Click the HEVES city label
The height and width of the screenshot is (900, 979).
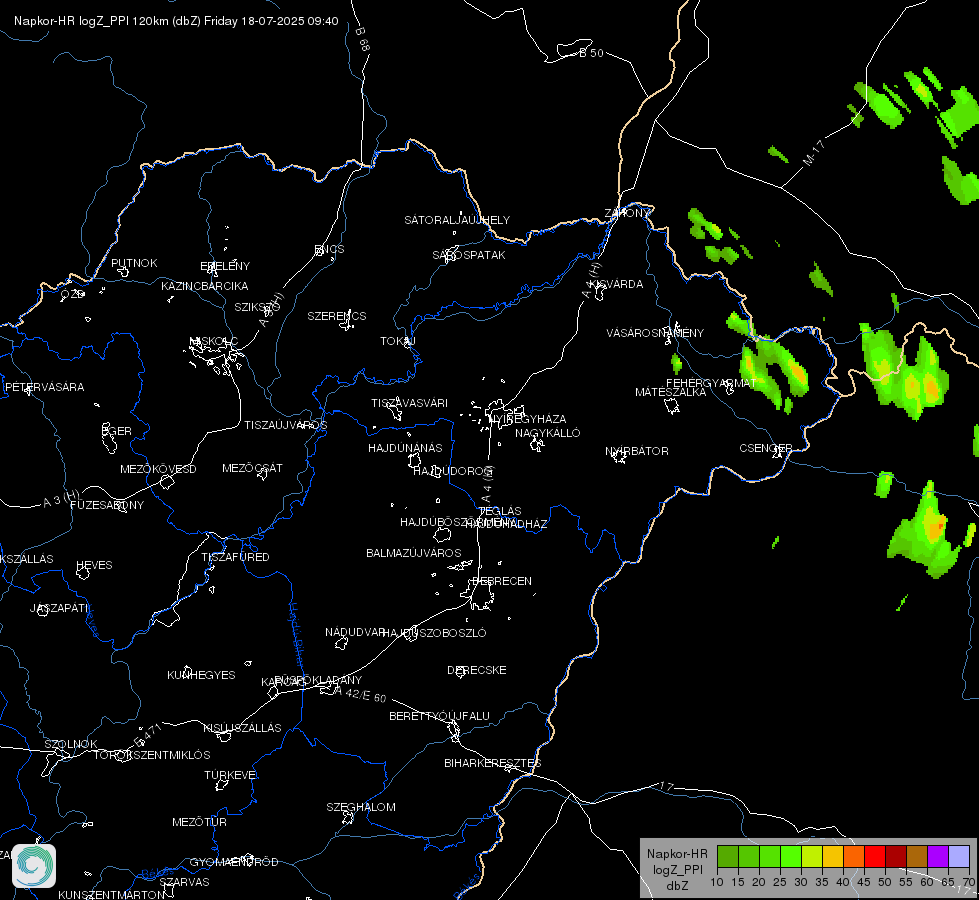coord(94,565)
